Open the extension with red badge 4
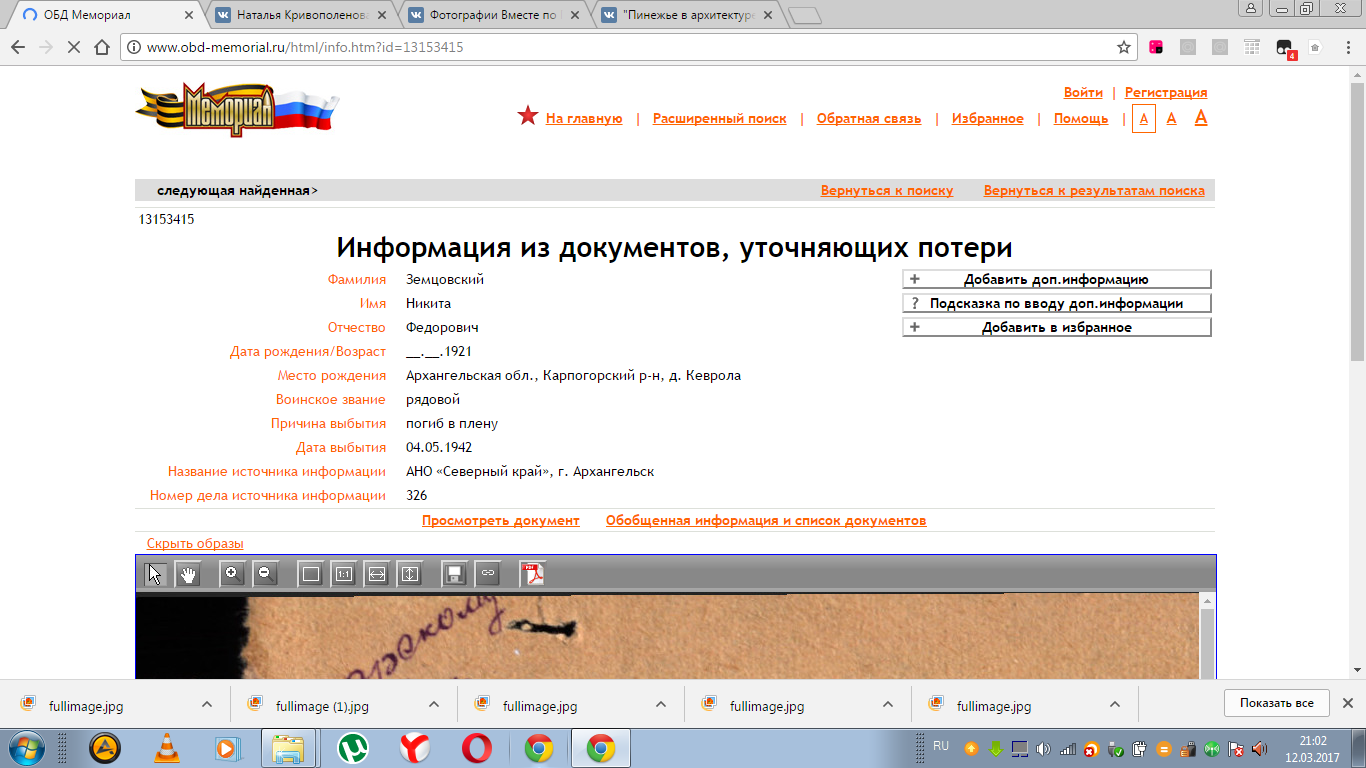This screenshot has height=768, width=1366. point(1285,48)
